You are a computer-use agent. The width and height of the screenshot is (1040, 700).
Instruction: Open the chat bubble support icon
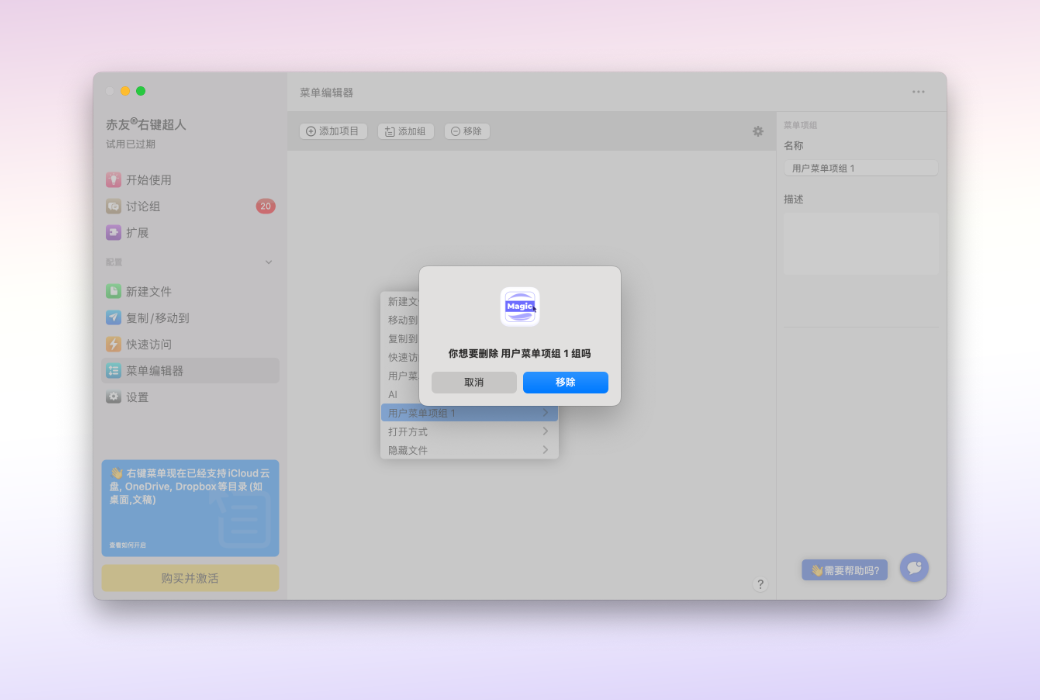pyautogui.click(x=914, y=568)
